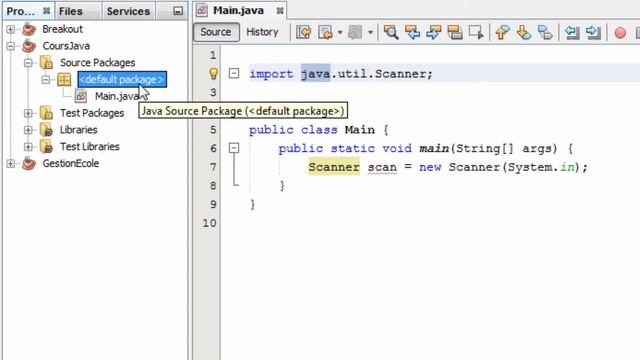Expand the GestionEcole project node
The width and height of the screenshot is (640, 360).
coord(11,164)
